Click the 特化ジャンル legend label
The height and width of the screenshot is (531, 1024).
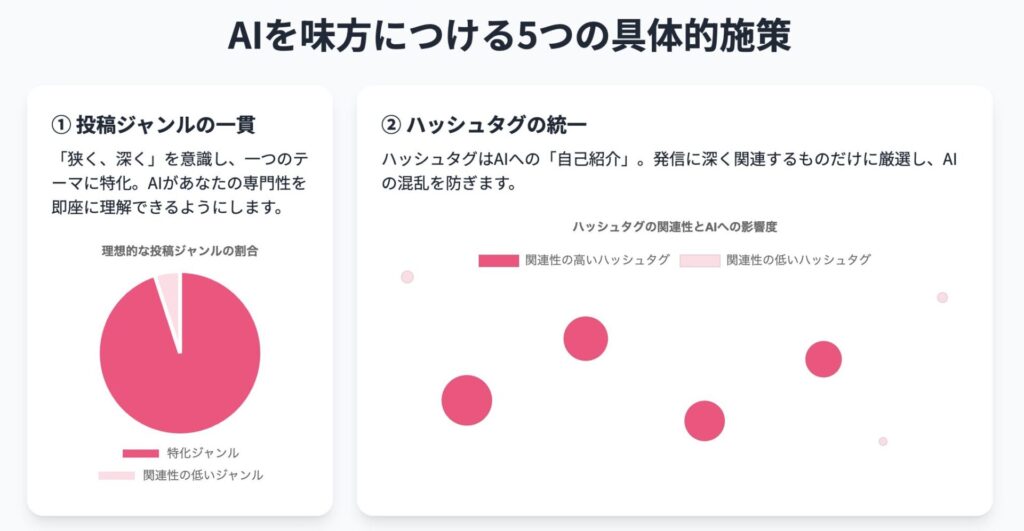point(202,453)
